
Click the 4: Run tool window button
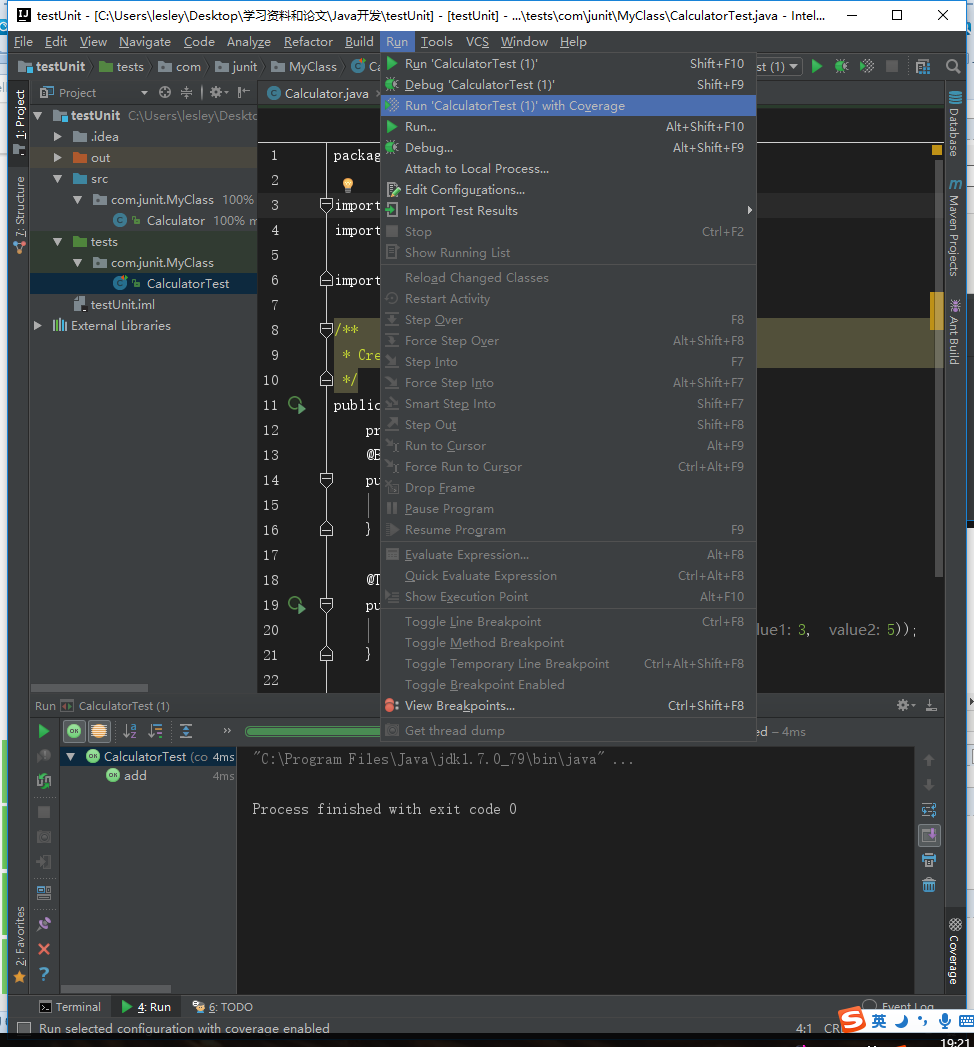(146, 1007)
